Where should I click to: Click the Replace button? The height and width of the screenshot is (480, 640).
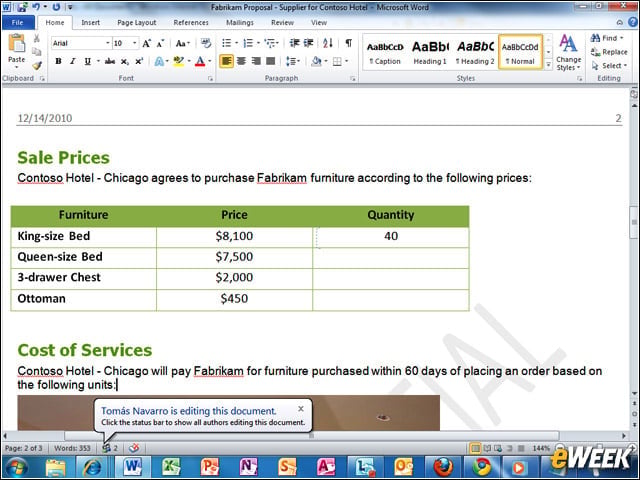coord(609,52)
